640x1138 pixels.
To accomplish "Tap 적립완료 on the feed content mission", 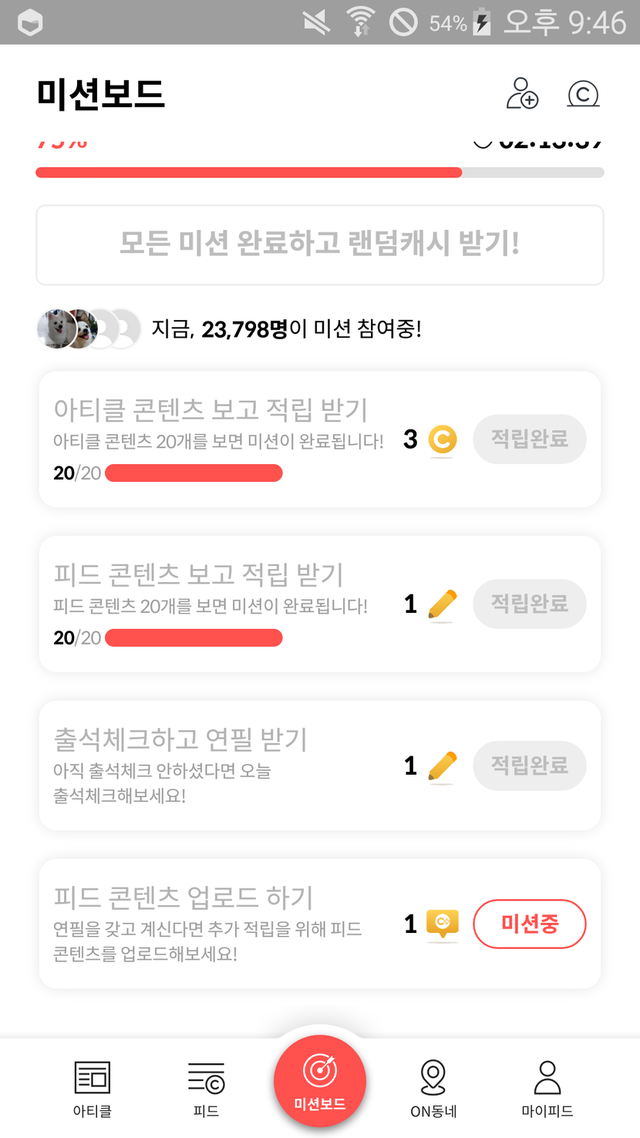I will pos(529,604).
